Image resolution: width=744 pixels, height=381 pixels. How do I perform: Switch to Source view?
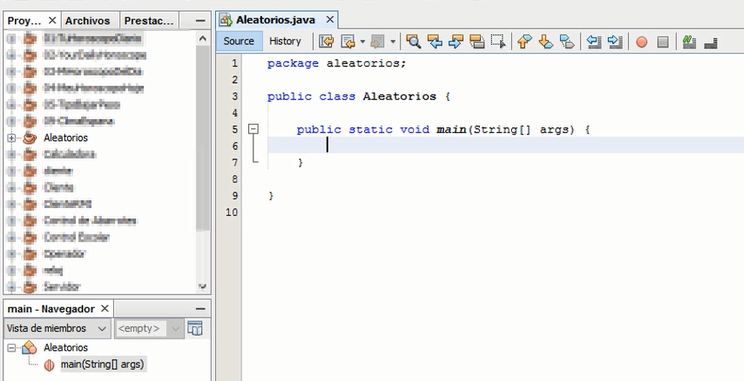tap(239, 41)
